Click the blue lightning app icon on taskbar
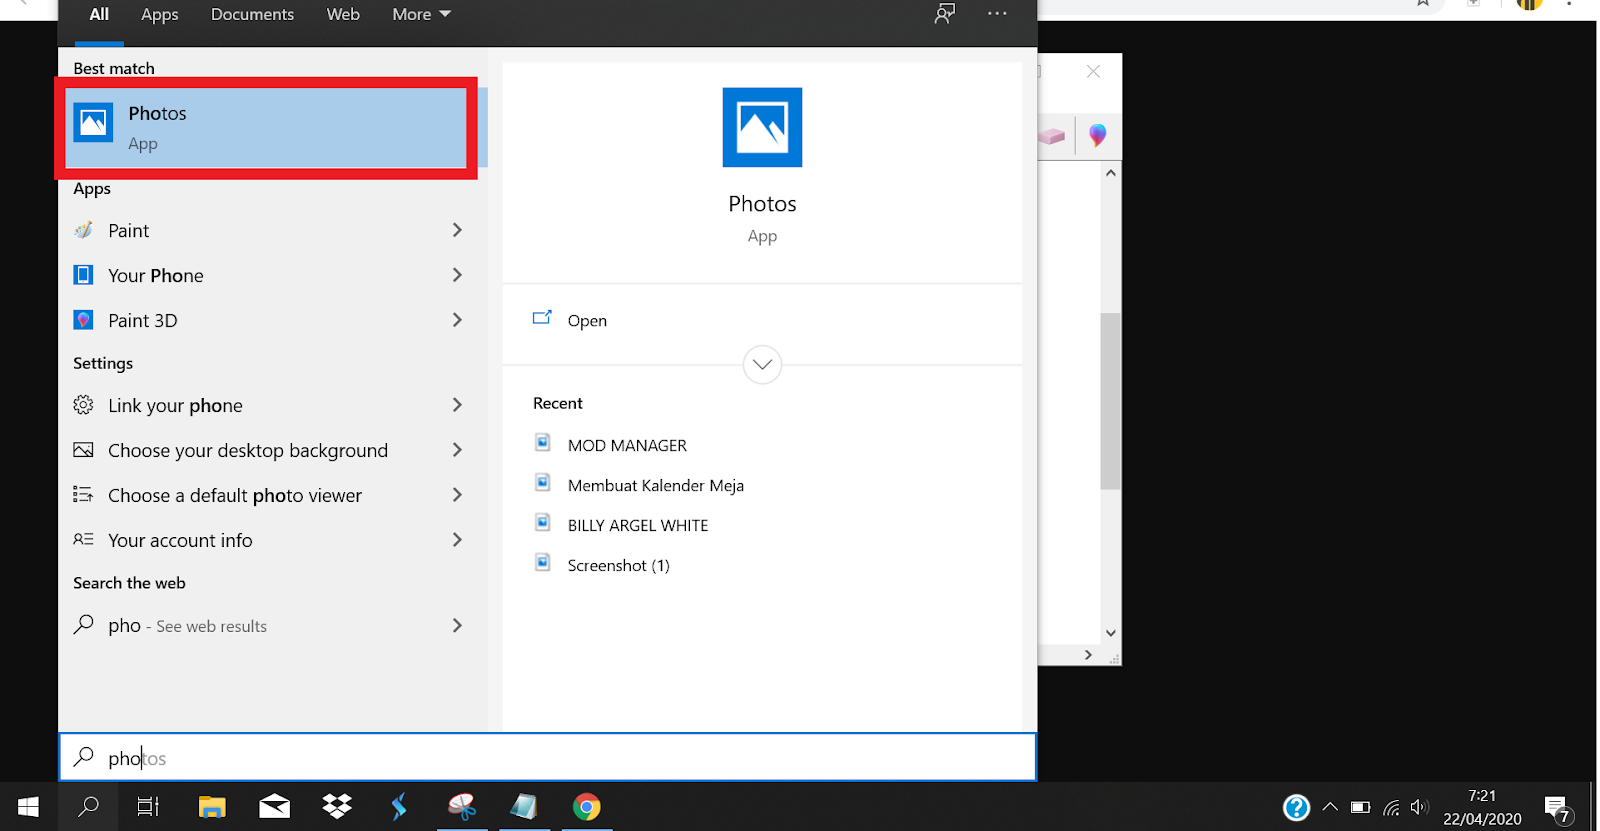 pos(399,806)
